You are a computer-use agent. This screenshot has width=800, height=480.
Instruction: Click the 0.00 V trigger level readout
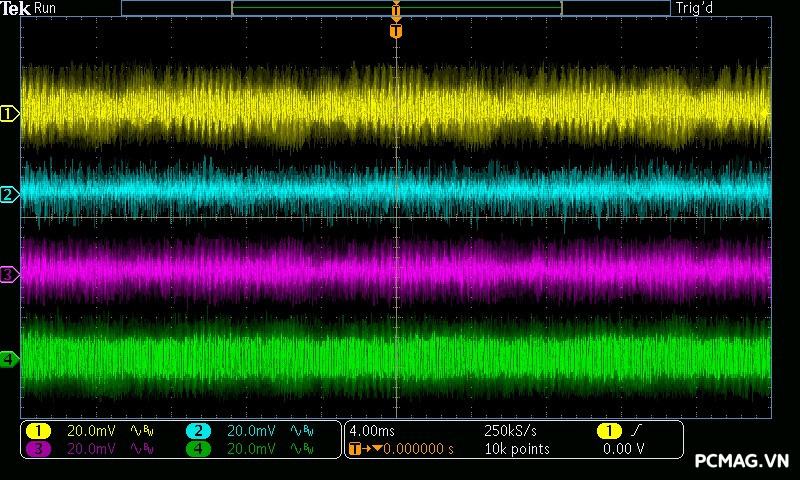[x=624, y=449]
